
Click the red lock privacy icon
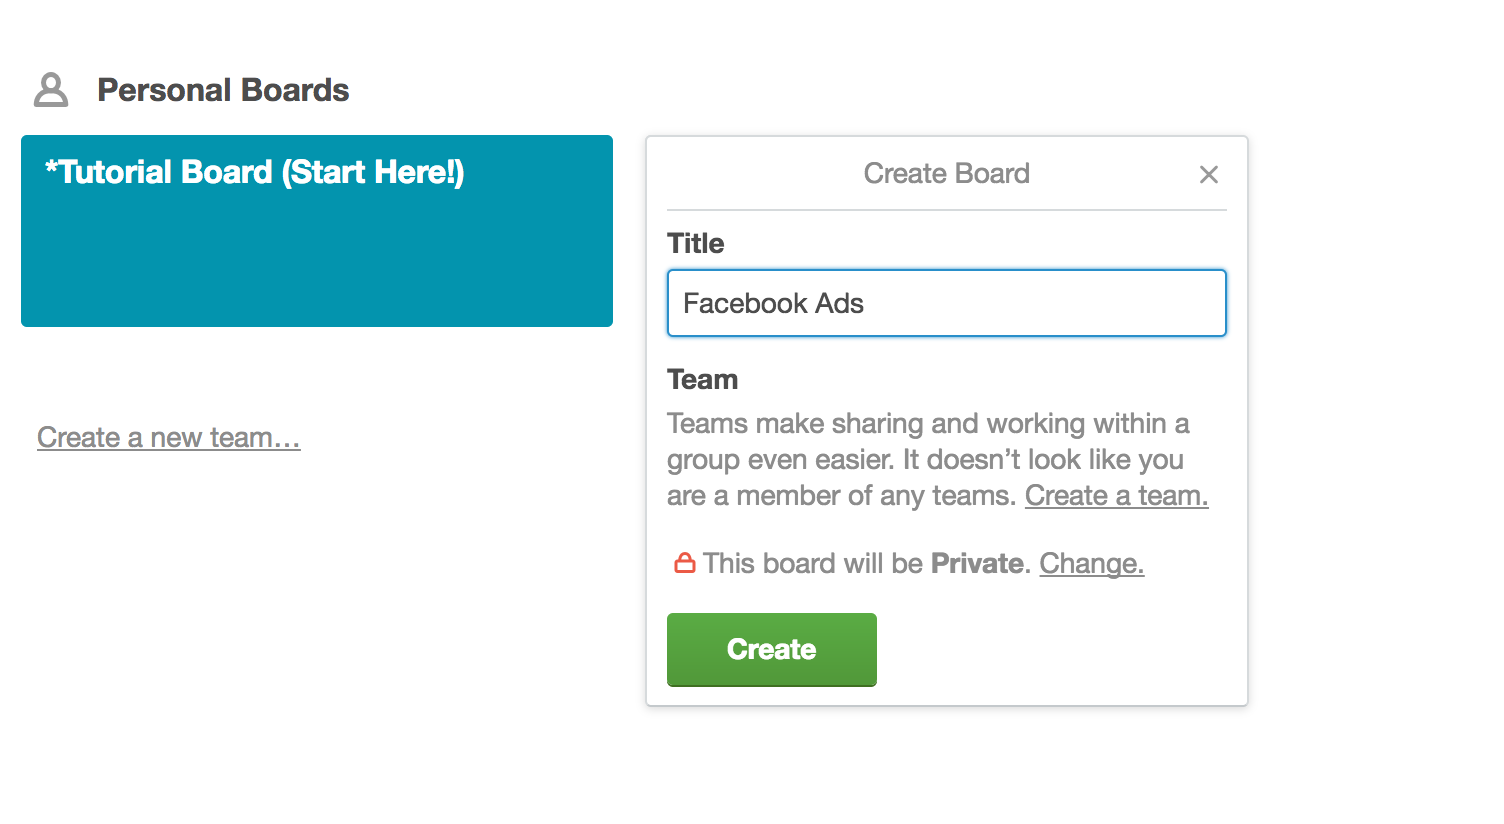pyautogui.click(x=685, y=563)
